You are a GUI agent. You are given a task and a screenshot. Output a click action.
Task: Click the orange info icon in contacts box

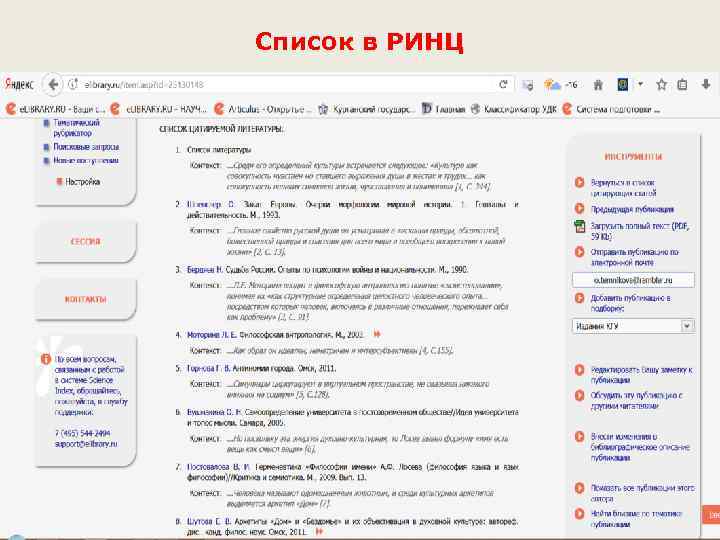(45, 359)
